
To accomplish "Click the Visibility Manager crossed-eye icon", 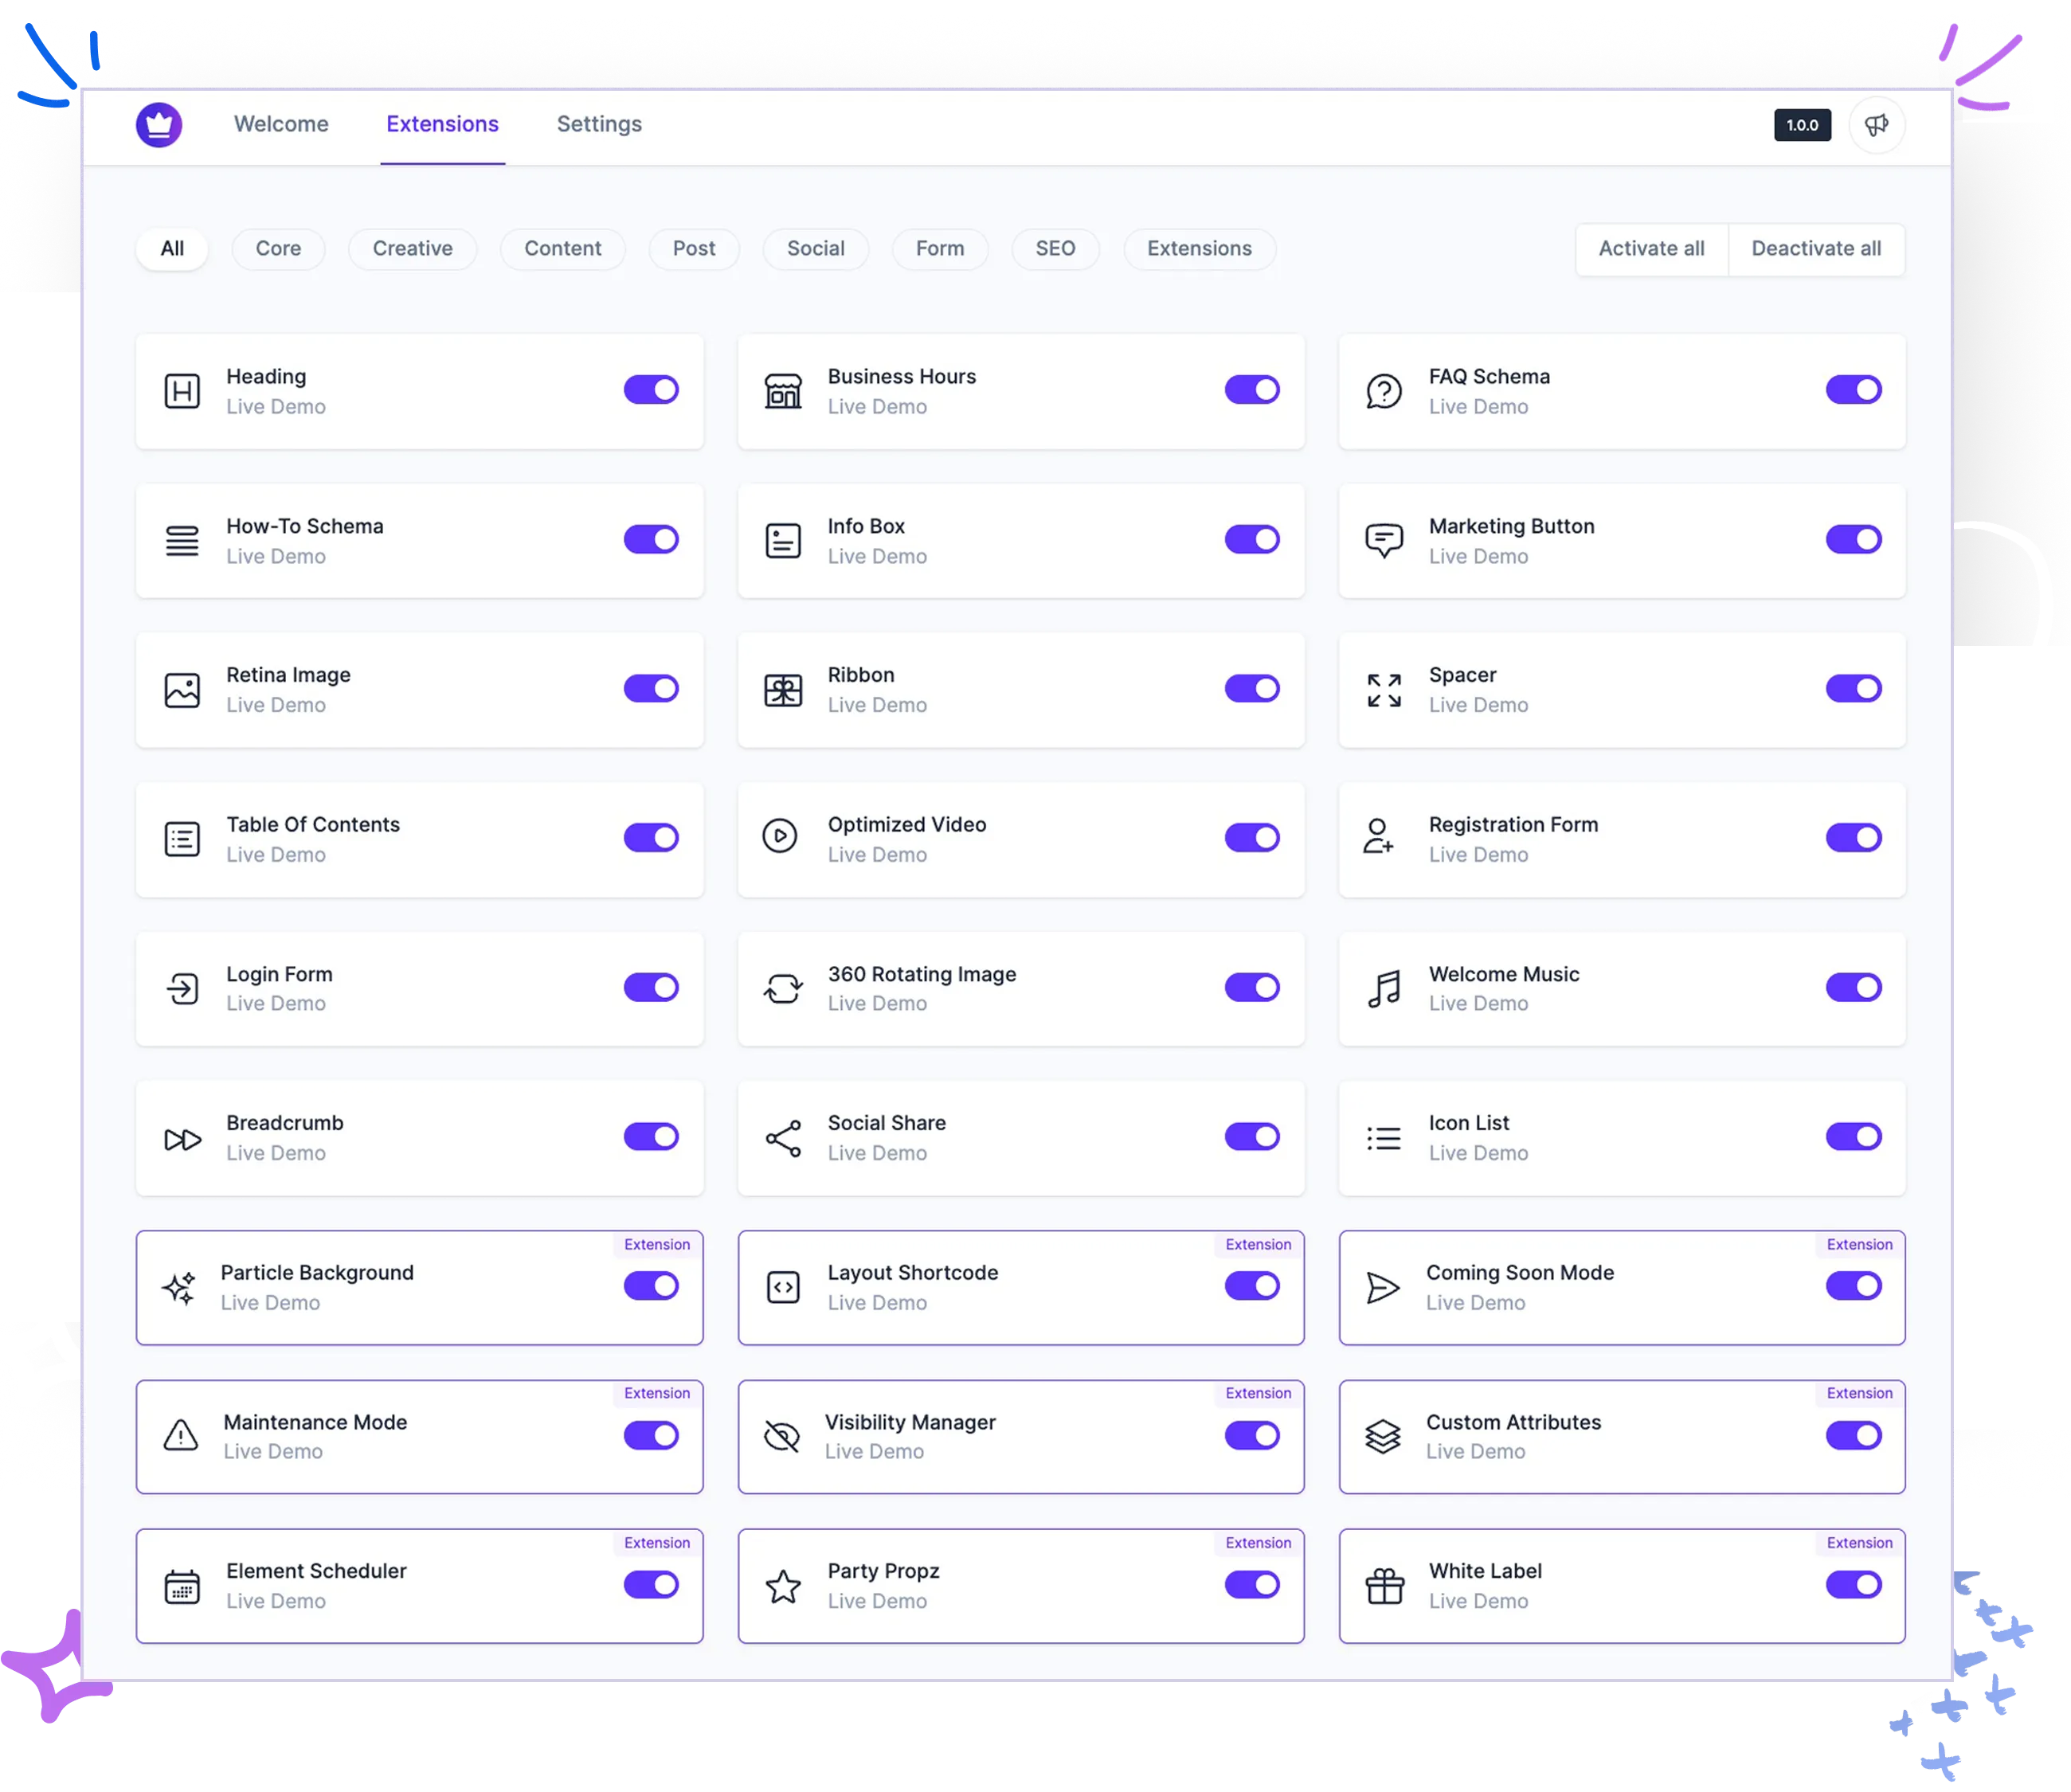I will (781, 1436).
